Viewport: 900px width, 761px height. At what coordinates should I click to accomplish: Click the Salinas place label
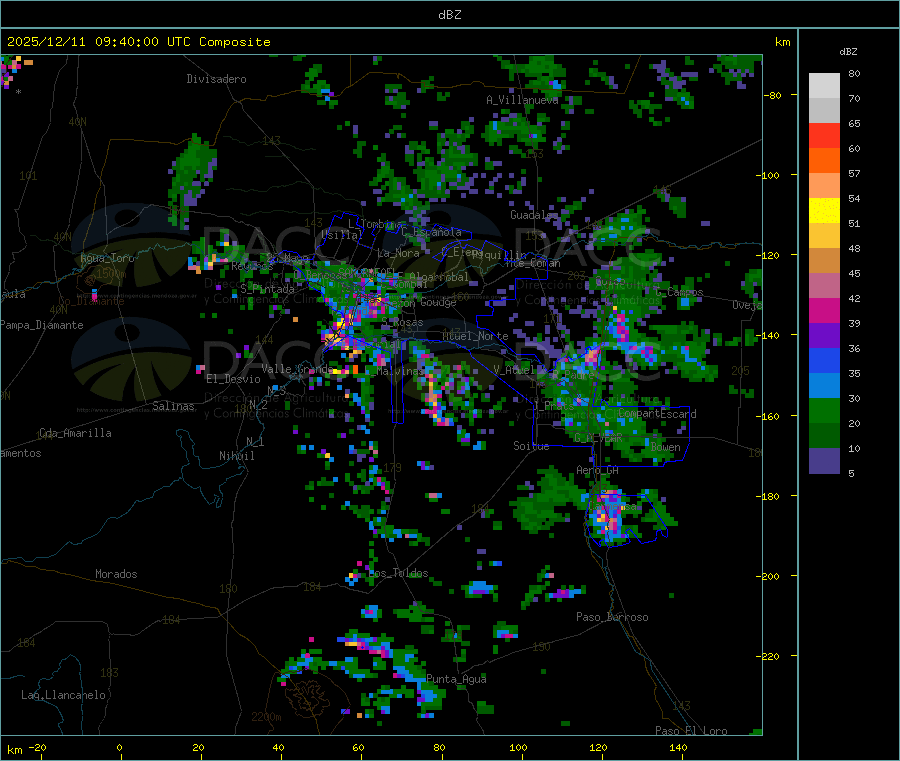[173, 406]
